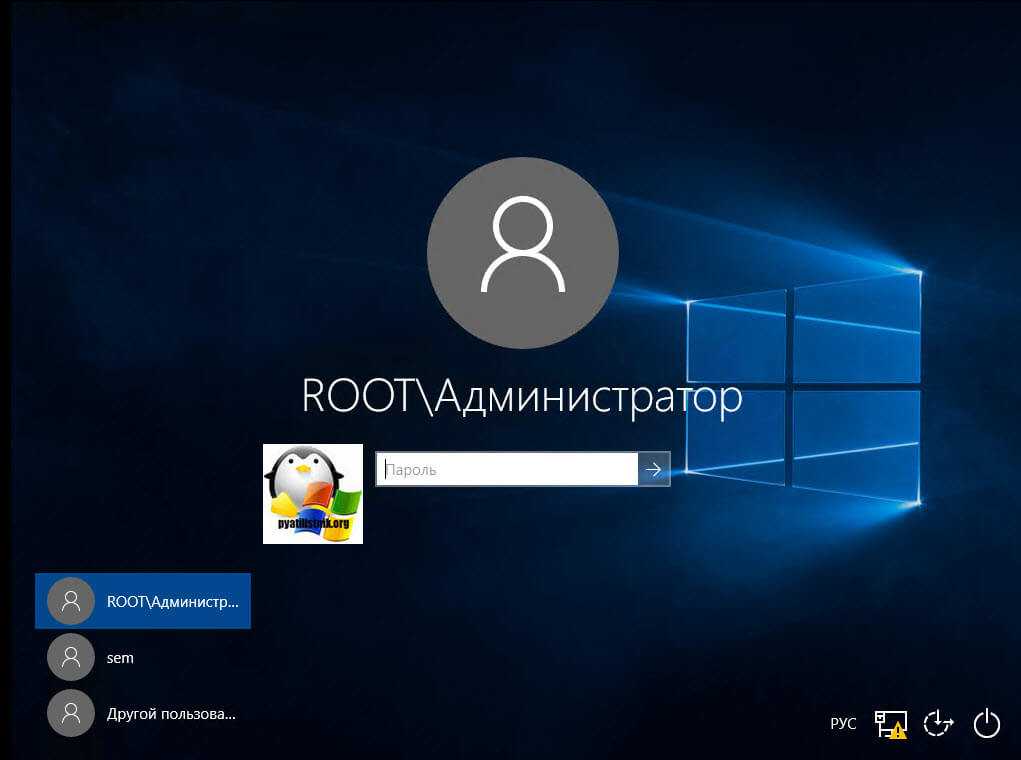Viewport: 1021px width, 760px height.
Task: Click the Windows logo in the wallpaper
Action: coord(803,390)
